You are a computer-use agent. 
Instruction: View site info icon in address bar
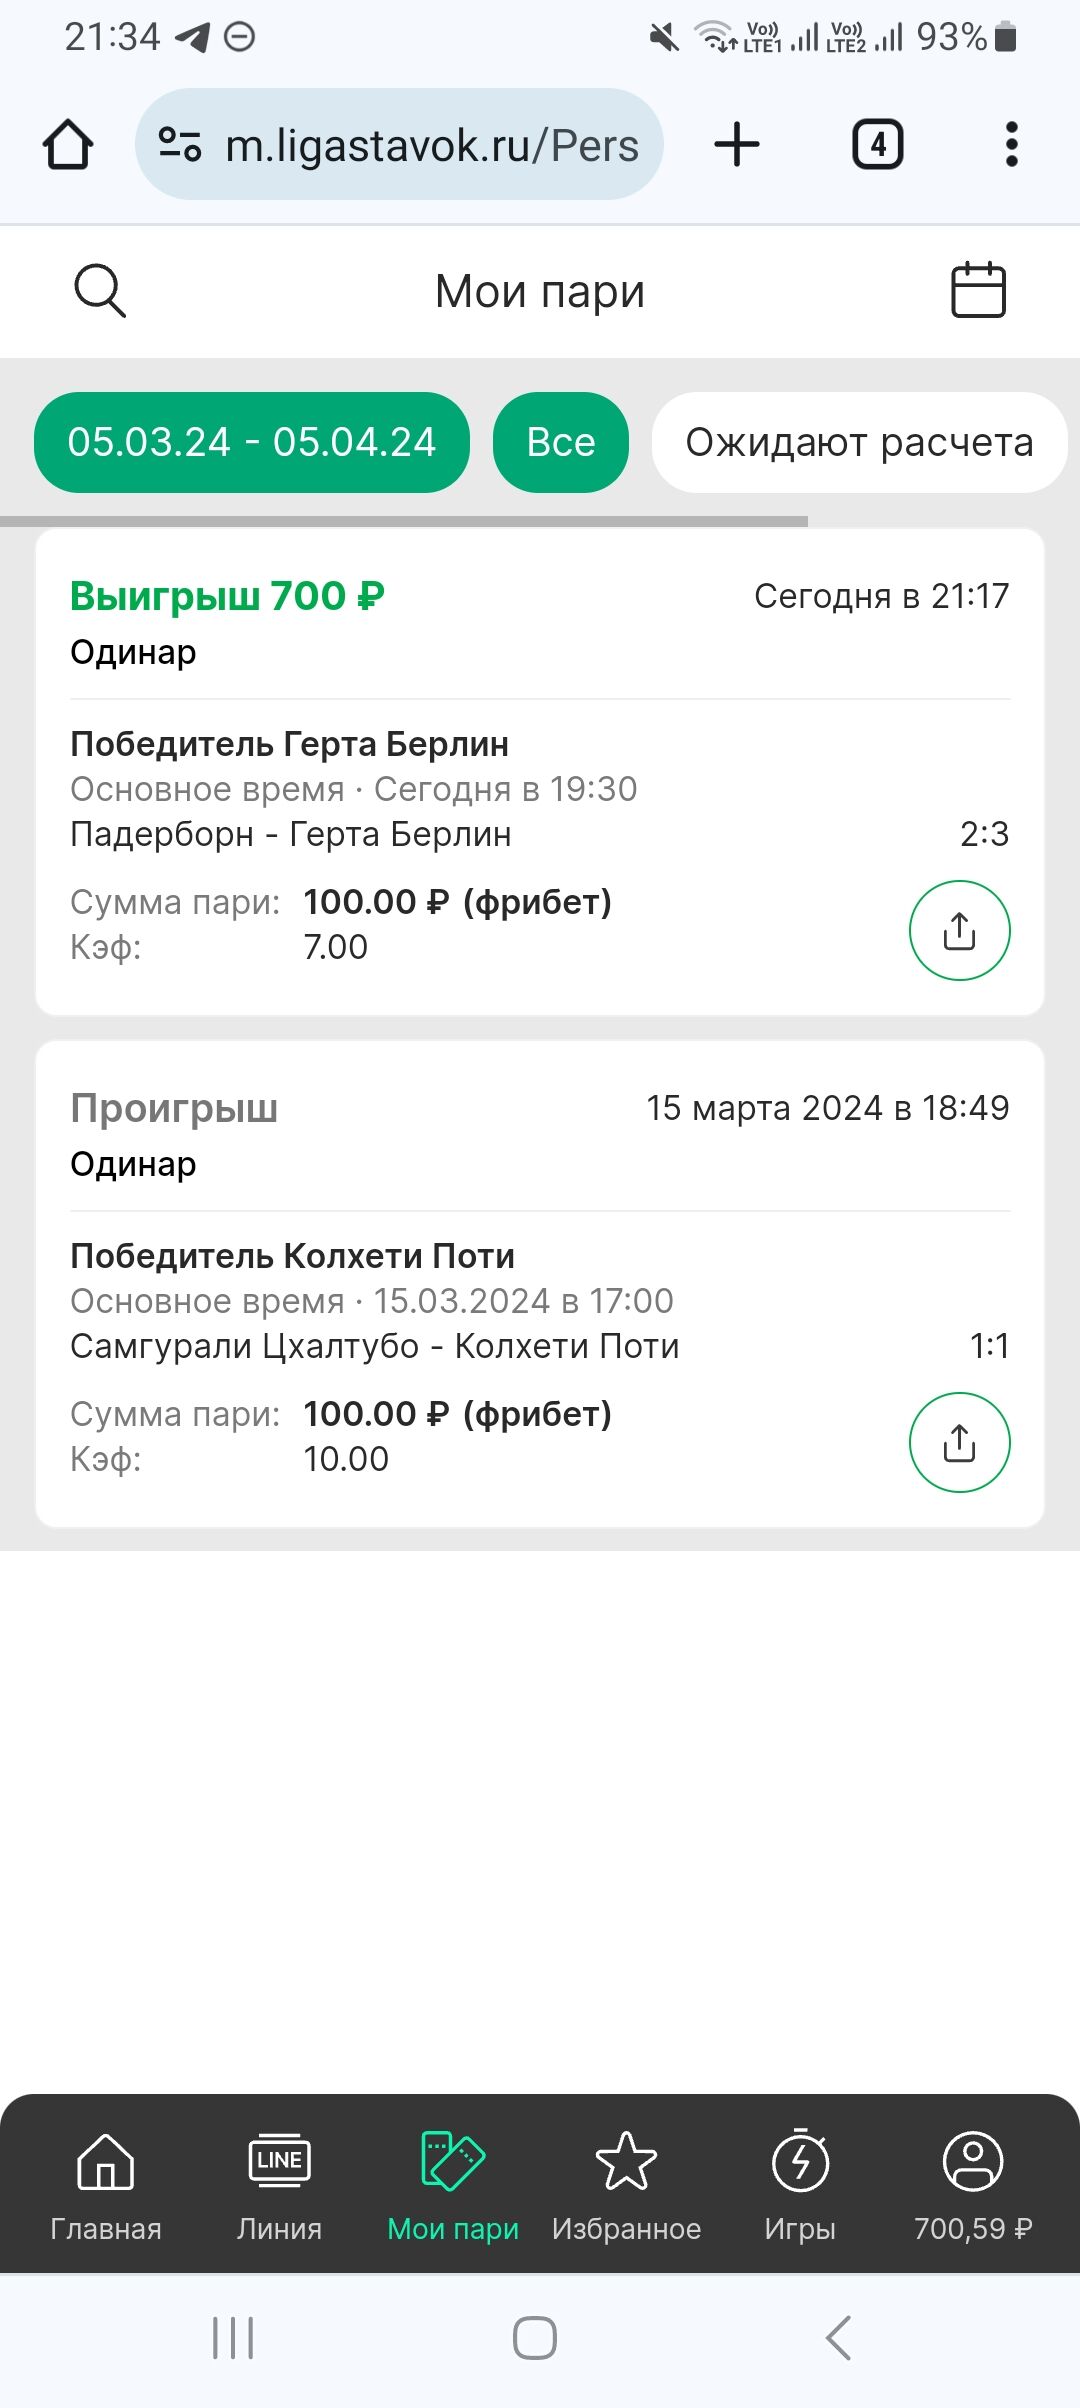coord(180,145)
